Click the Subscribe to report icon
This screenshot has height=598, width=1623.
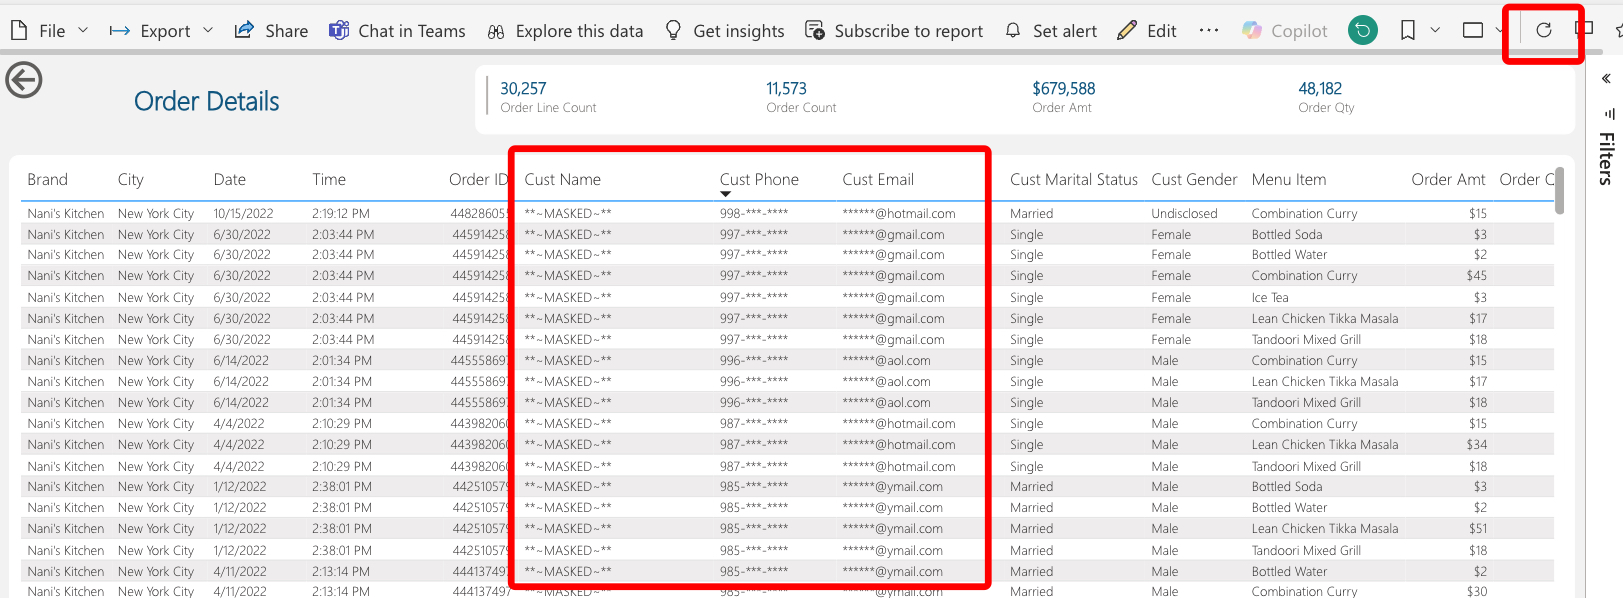pyautogui.click(x=815, y=31)
